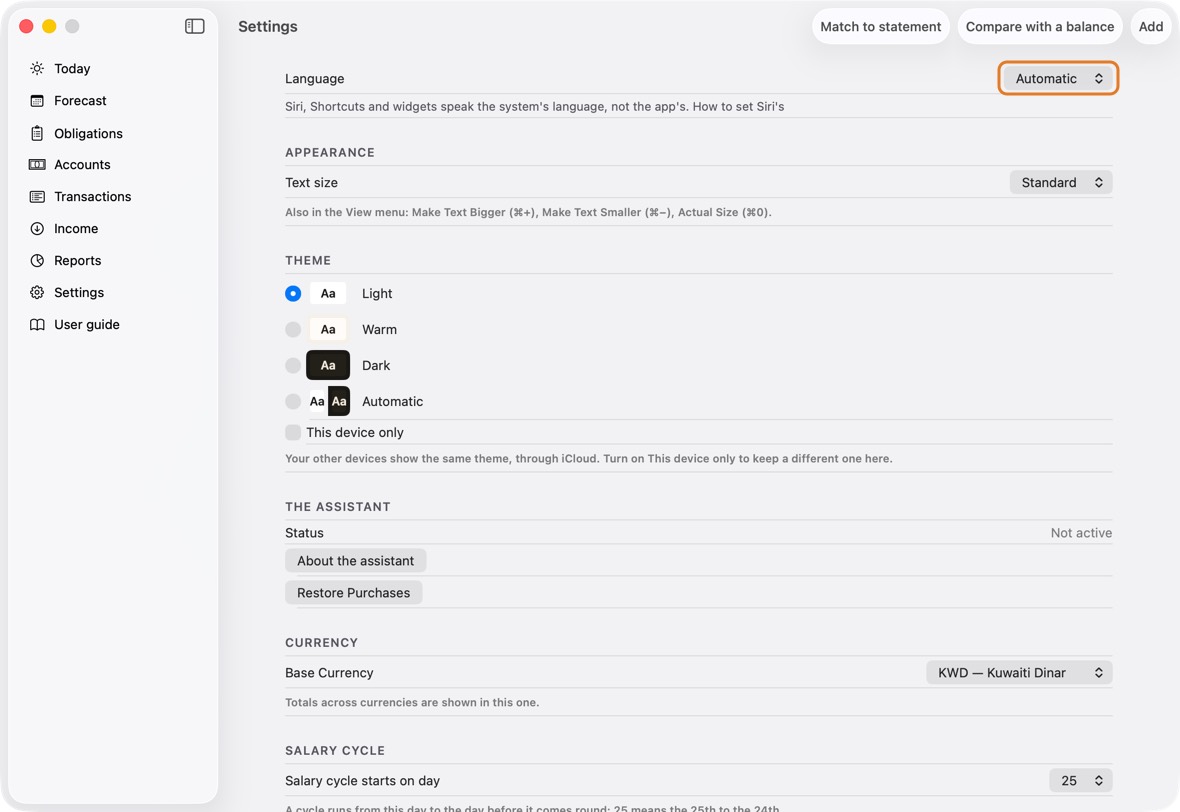Go to Forecast in the sidebar

coord(81,101)
